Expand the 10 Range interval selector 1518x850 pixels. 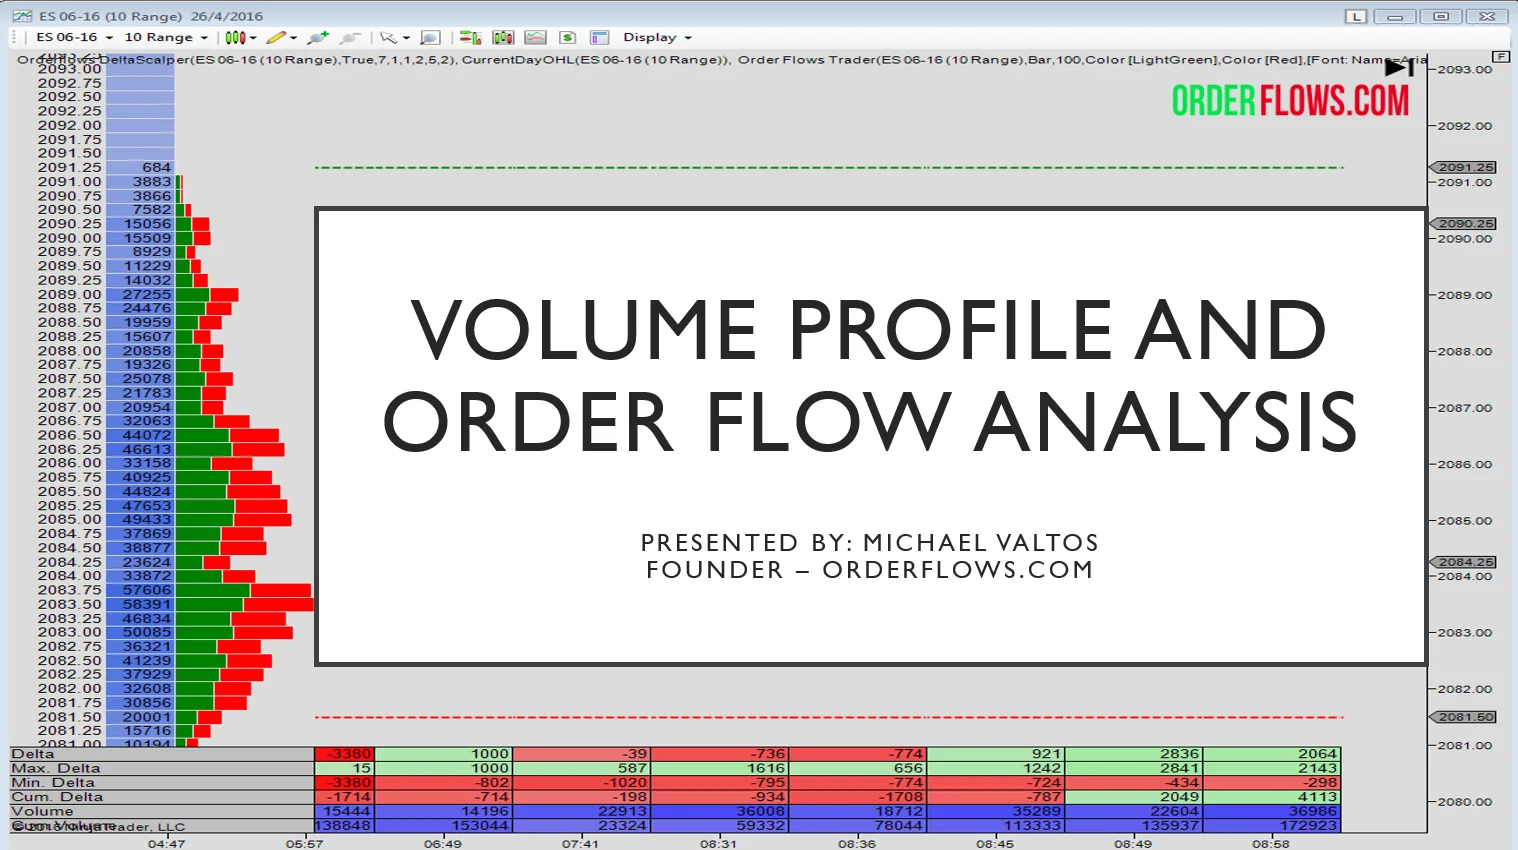[166, 38]
